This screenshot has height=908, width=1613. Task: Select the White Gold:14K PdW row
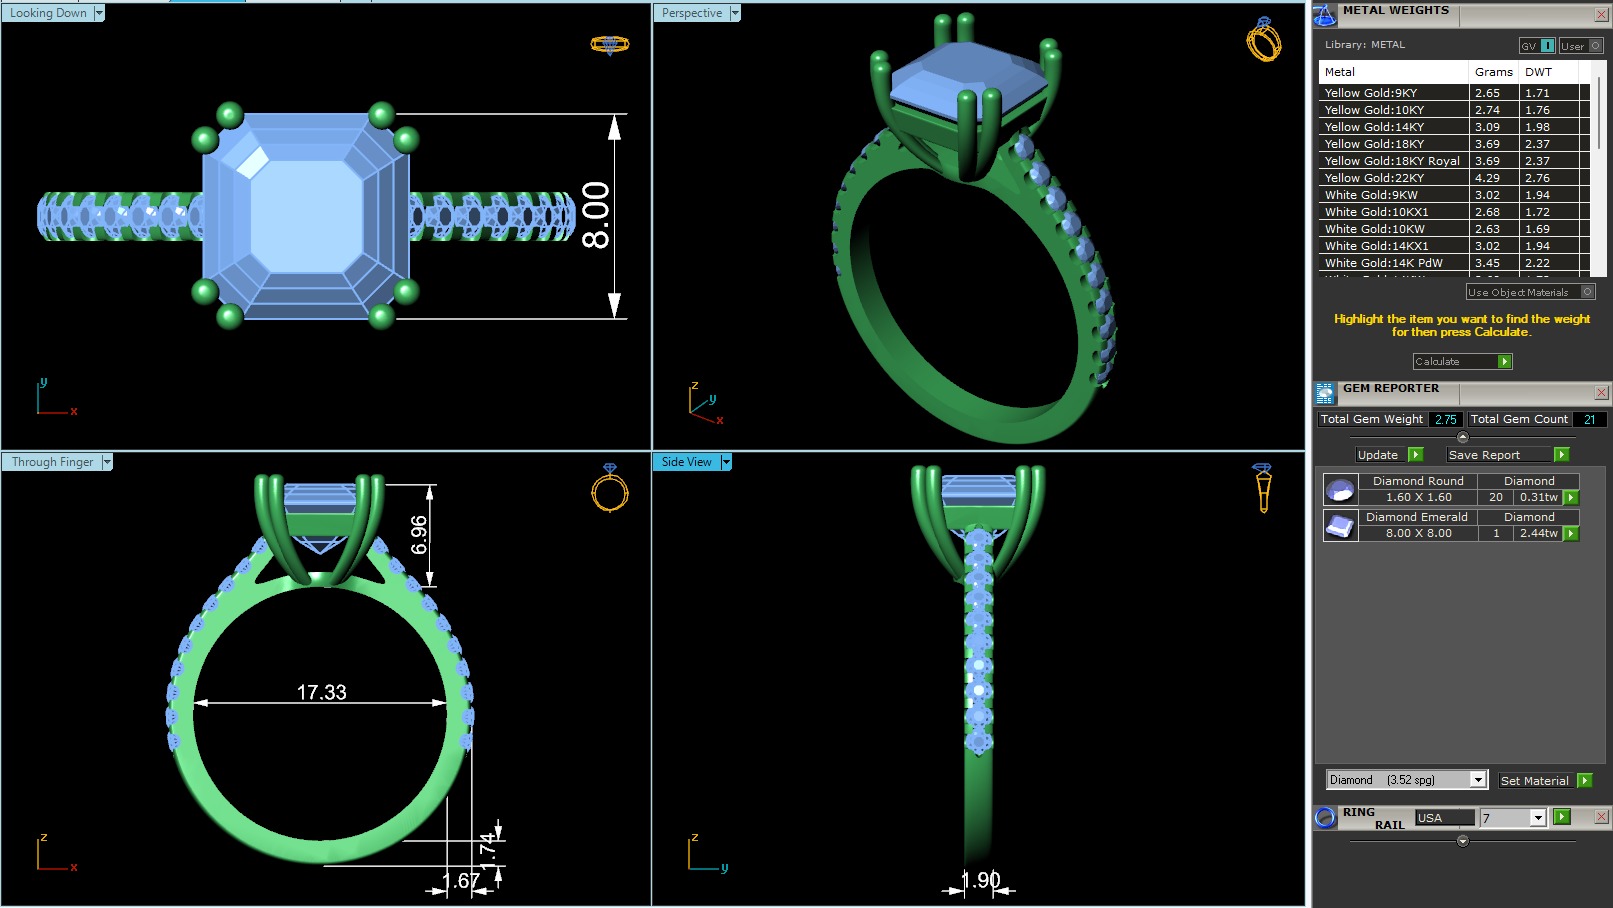point(1455,263)
